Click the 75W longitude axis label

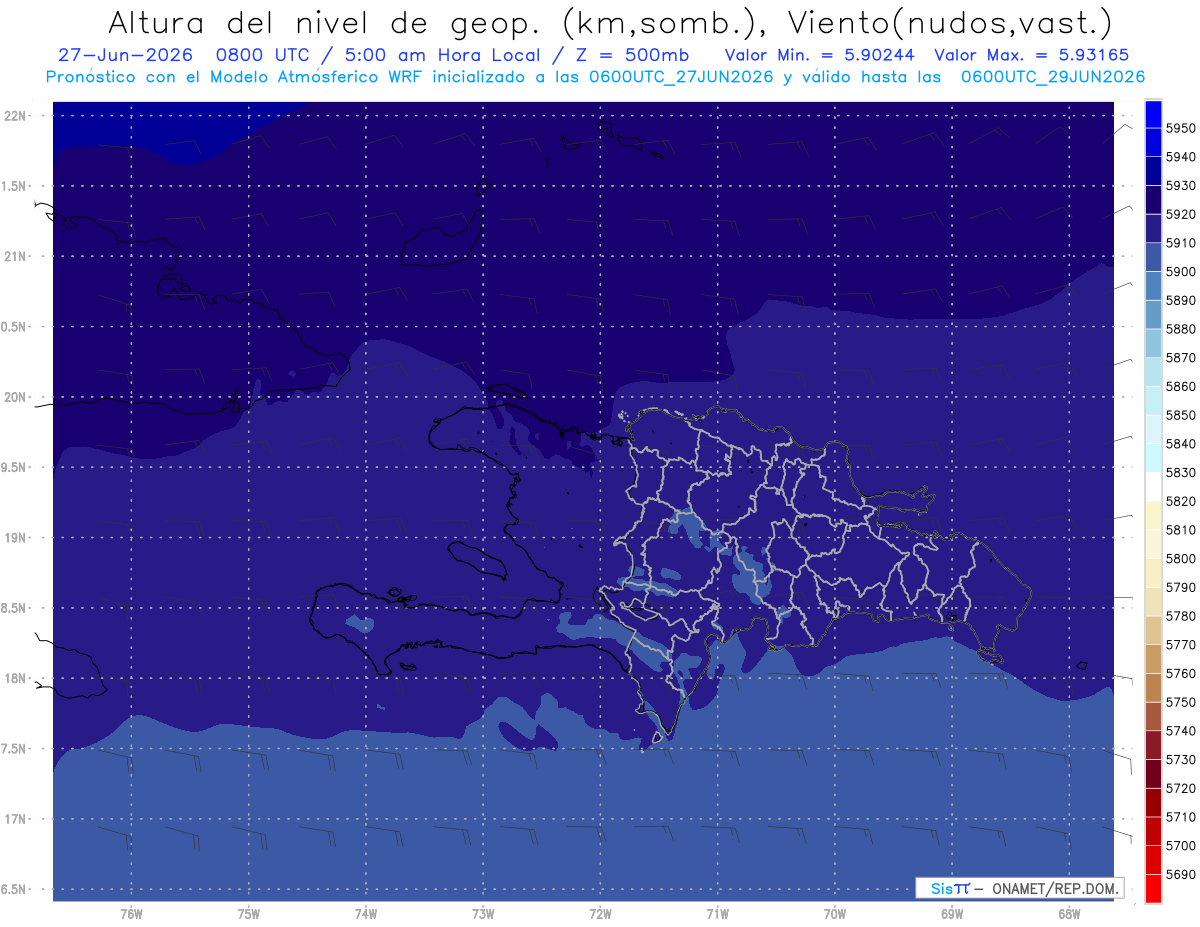(249, 914)
